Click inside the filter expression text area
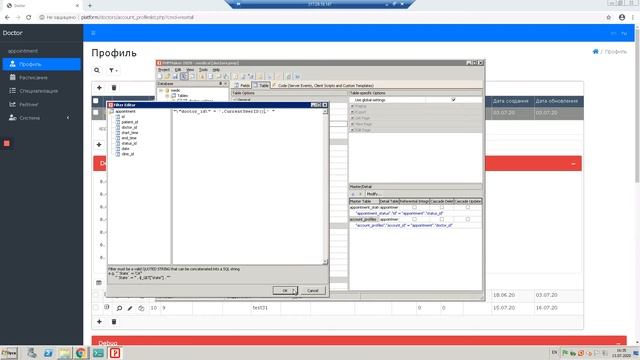640x360 pixels. pyautogui.click(x=247, y=188)
